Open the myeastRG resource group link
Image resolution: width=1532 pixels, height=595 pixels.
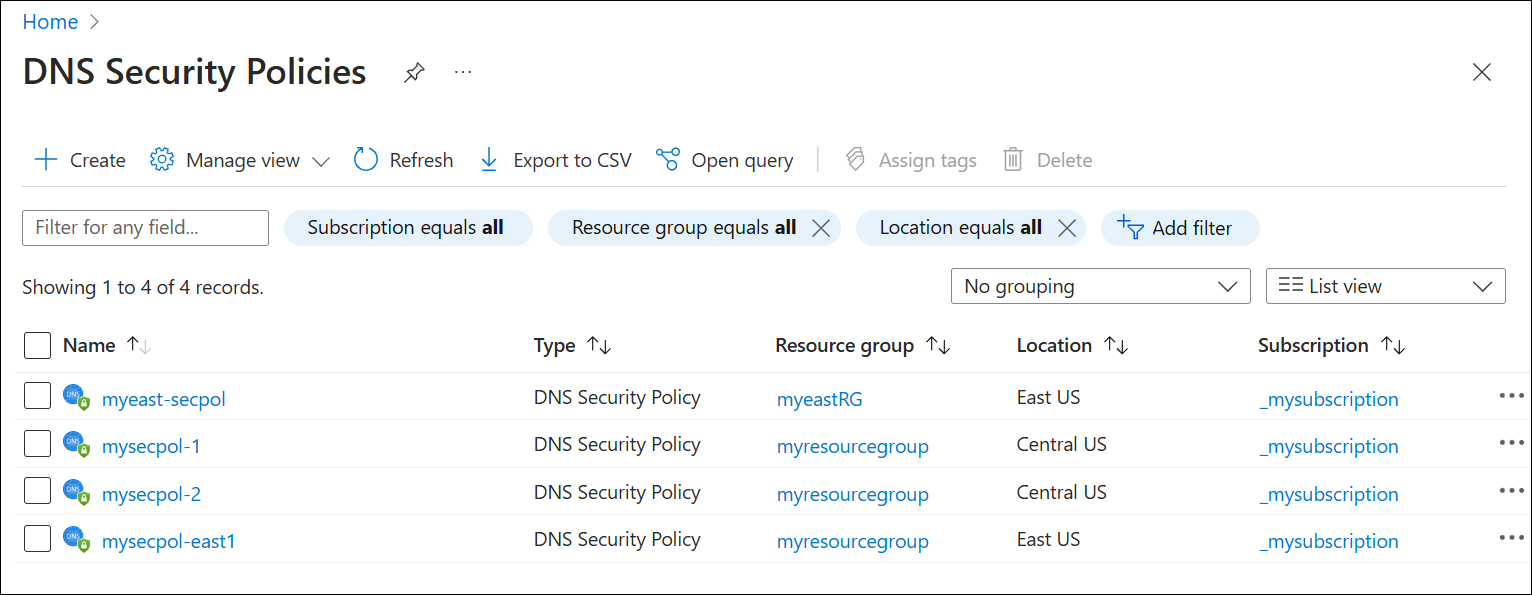tap(819, 398)
